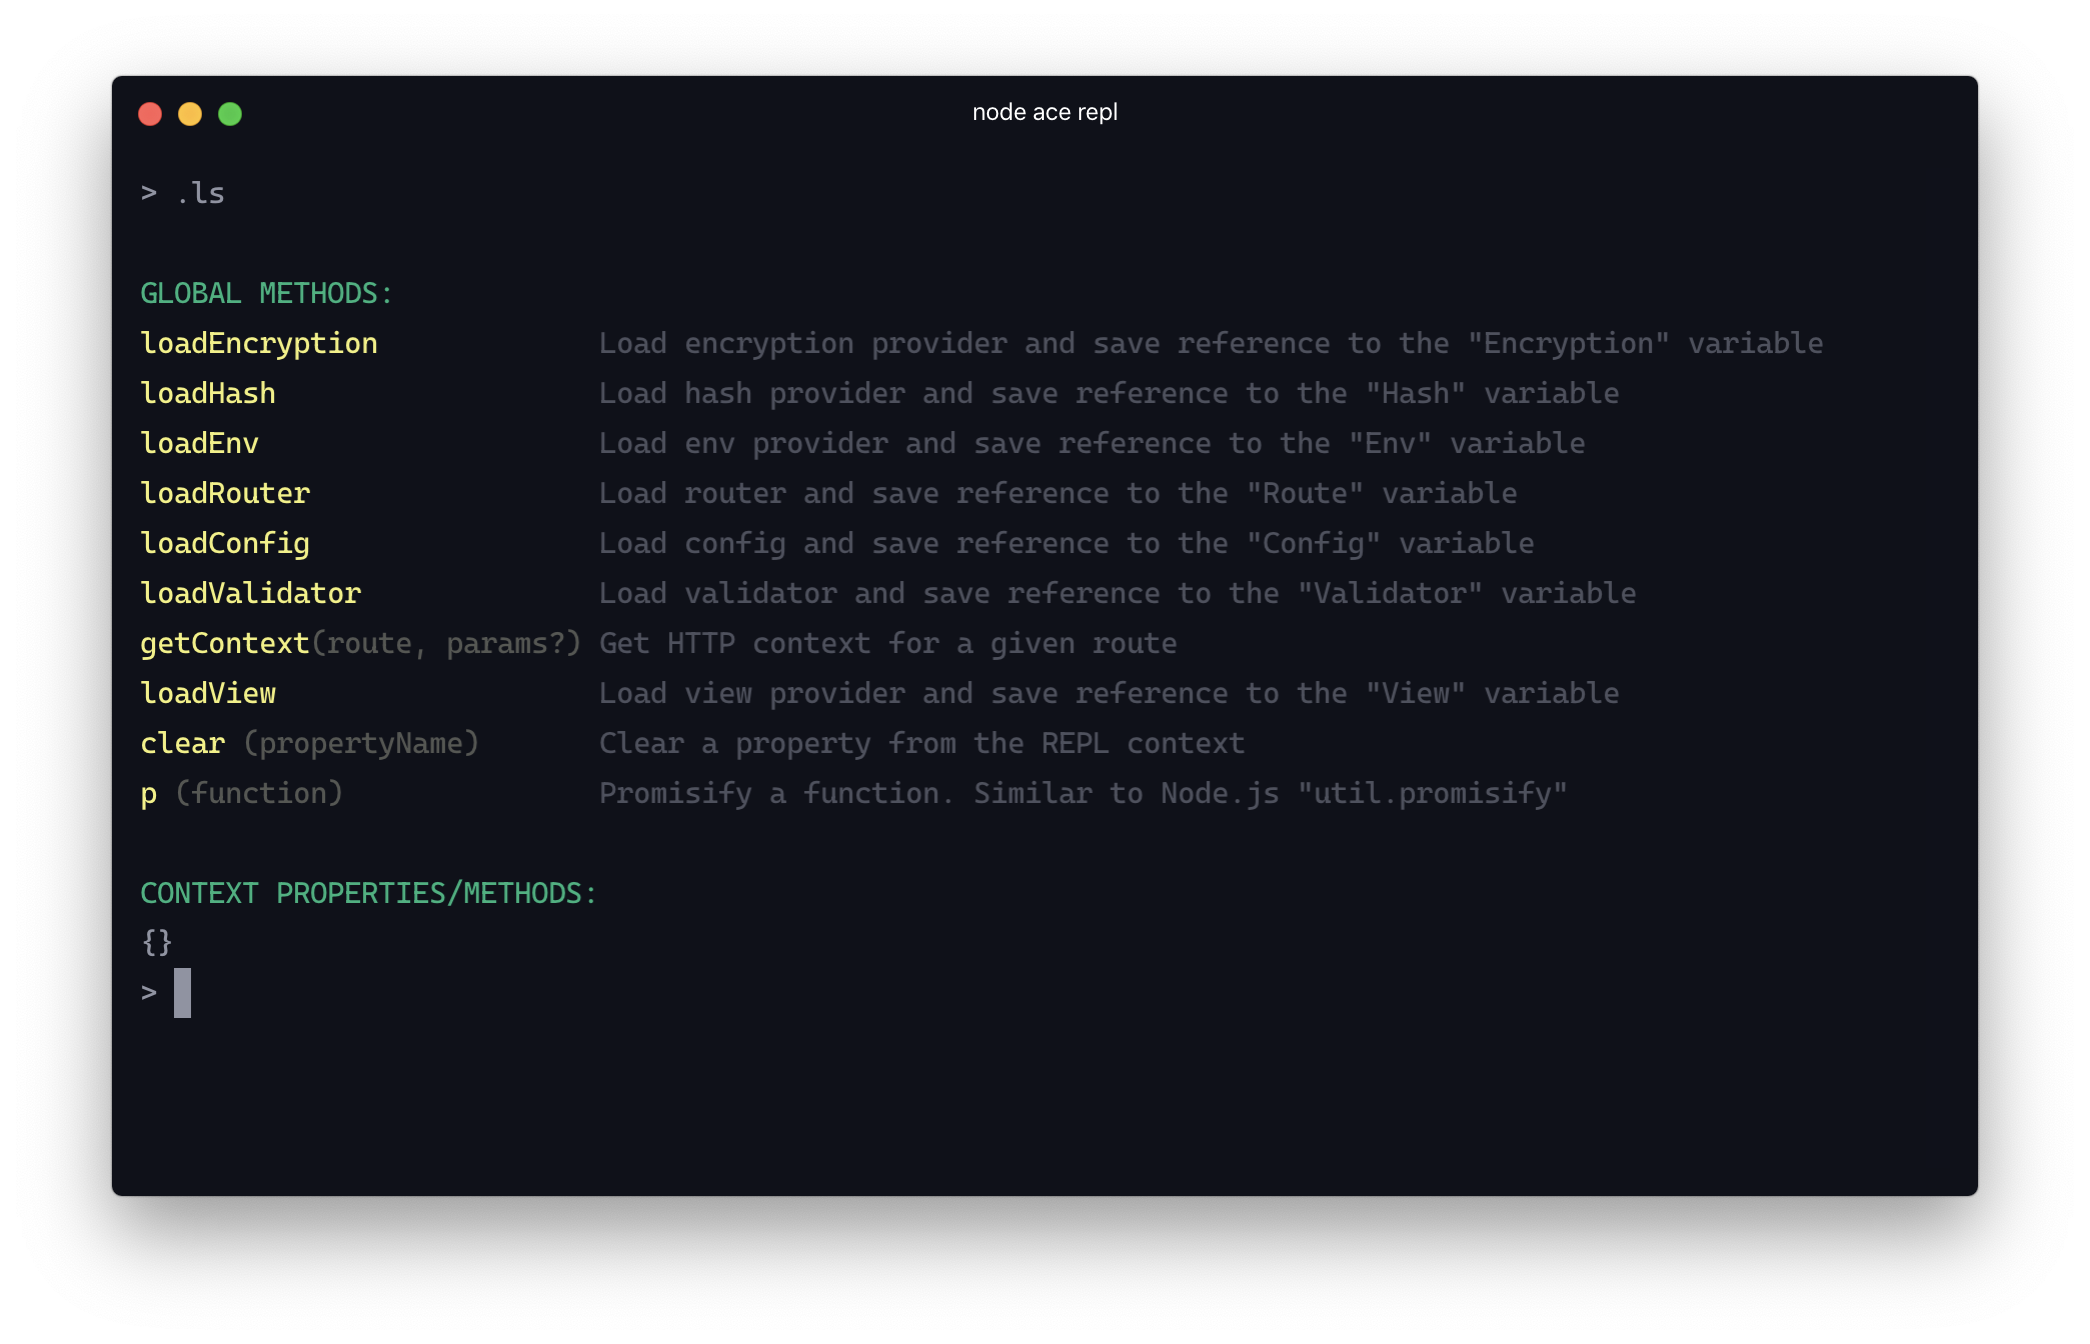Click the loadValidator method name
Image resolution: width=2090 pixels, height=1344 pixels.
pos(251,593)
